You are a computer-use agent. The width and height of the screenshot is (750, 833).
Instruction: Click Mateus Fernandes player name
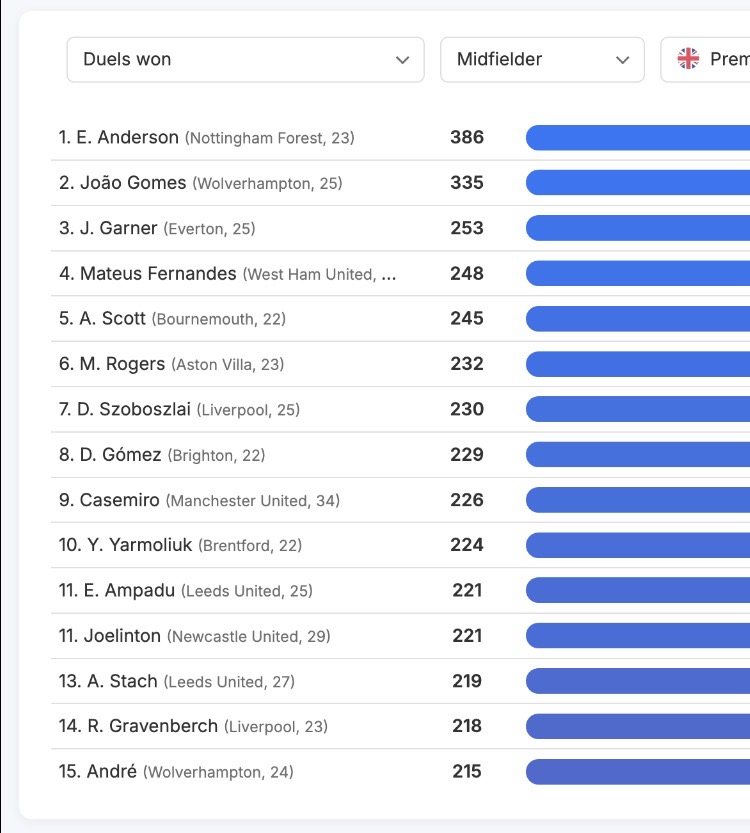click(x=158, y=273)
